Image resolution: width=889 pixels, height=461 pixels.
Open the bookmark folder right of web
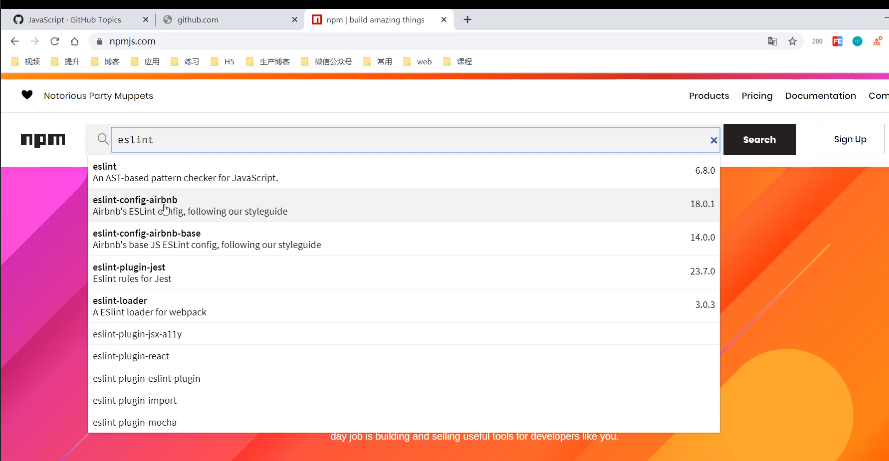pos(457,61)
